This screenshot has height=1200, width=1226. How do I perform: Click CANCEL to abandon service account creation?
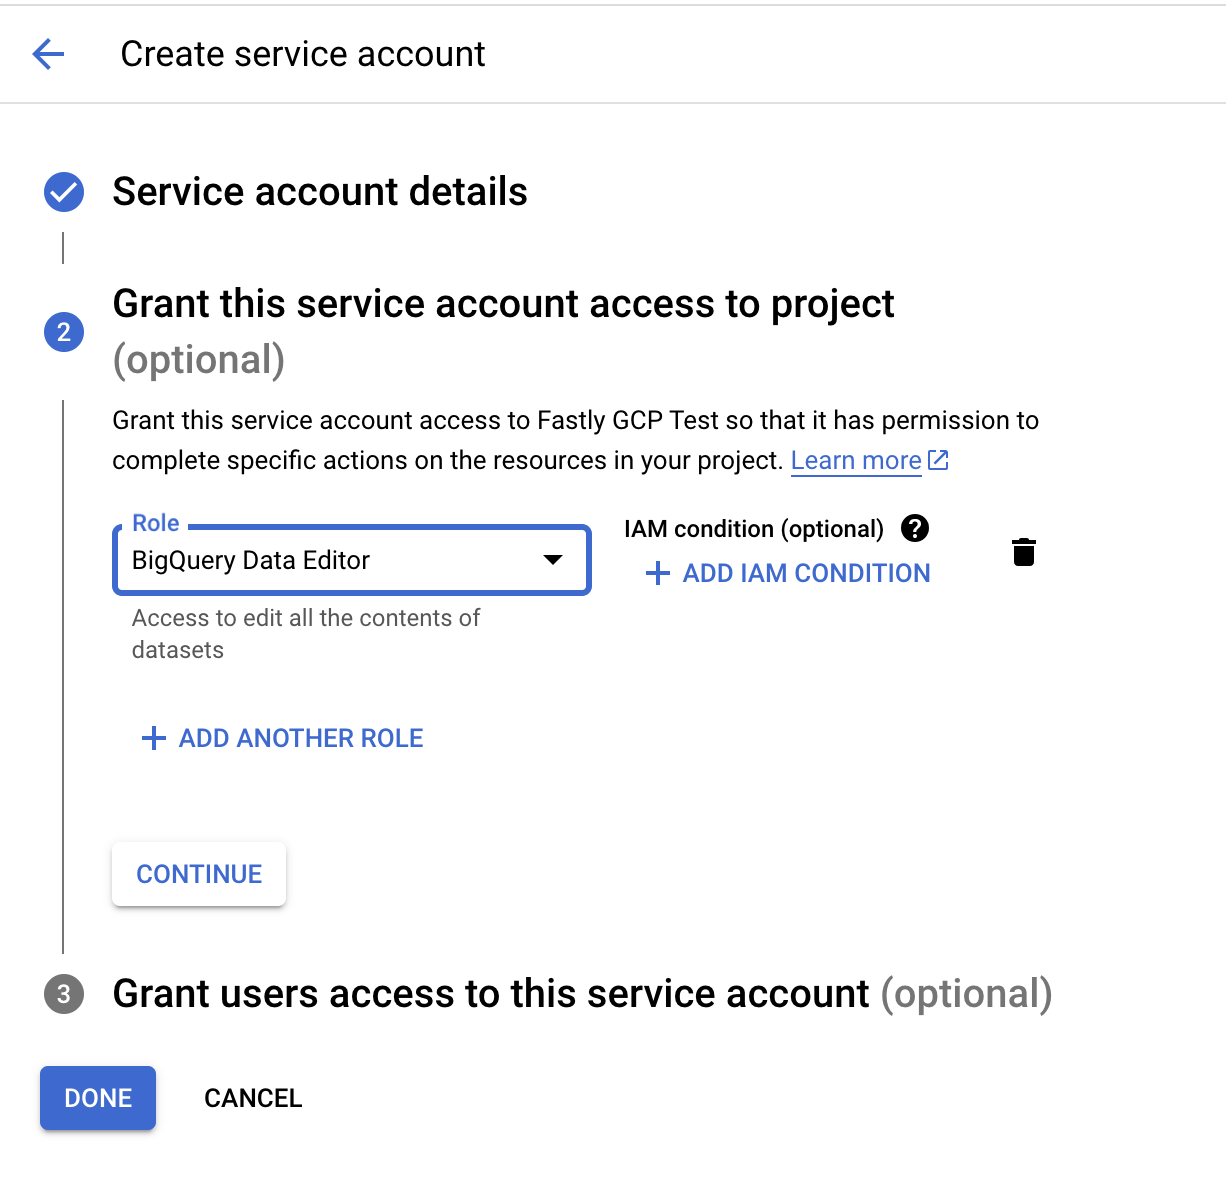point(252,1097)
